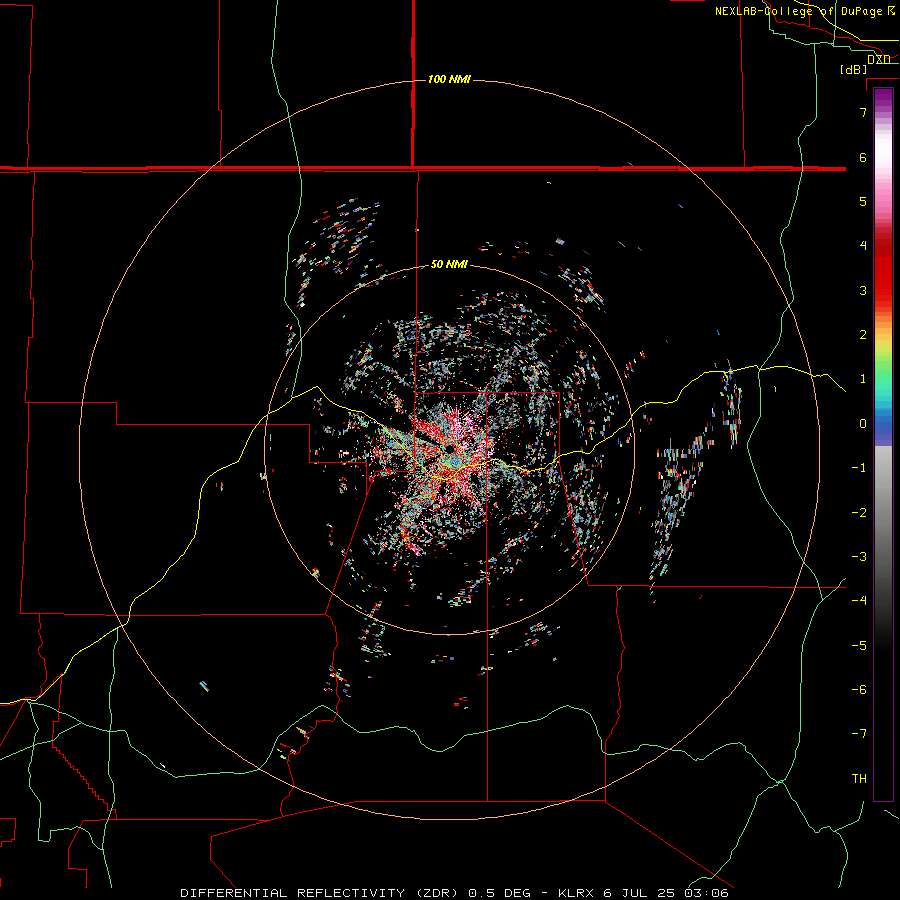Click the TH threshold label on scale
The image size is (900, 900).
[x=859, y=779]
